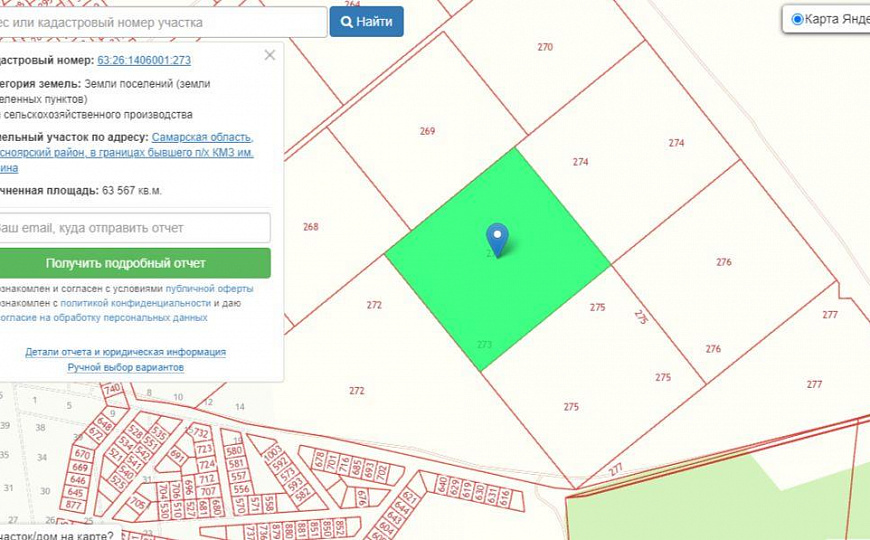The width and height of the screenshot is (870, 540).
Task: Open cadastral number link 63:26:1406001:273
Action: [x=144, y=60]
